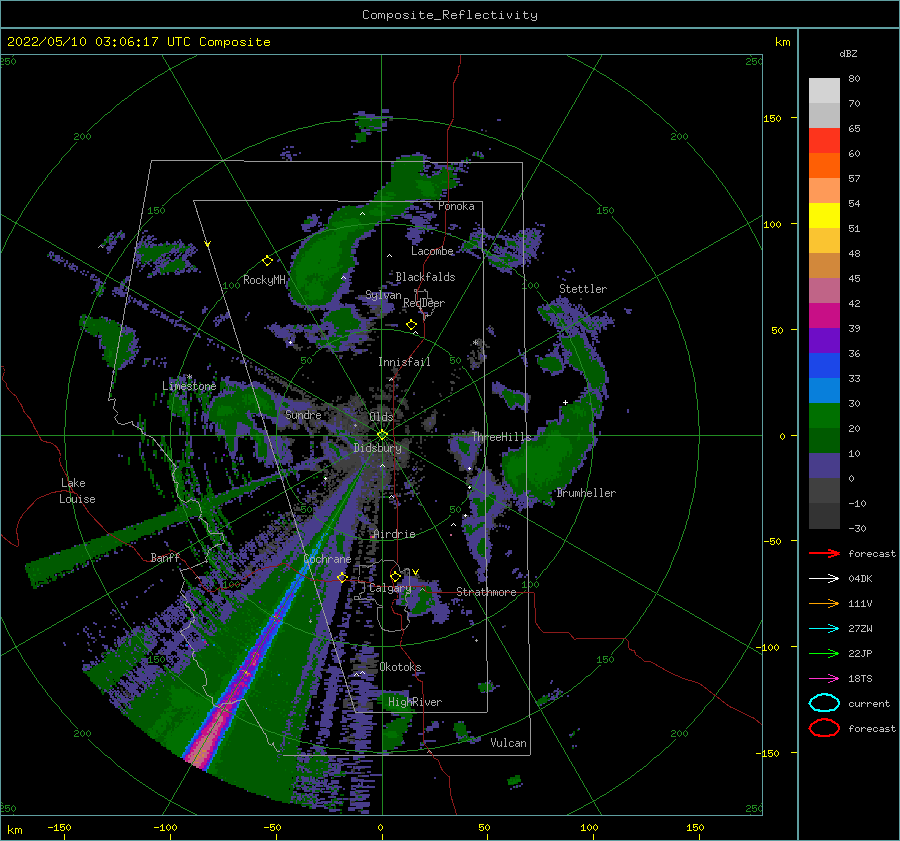This screenshot has height=841, width=900.
Task: Click the Limestone label
Action: 189,386
